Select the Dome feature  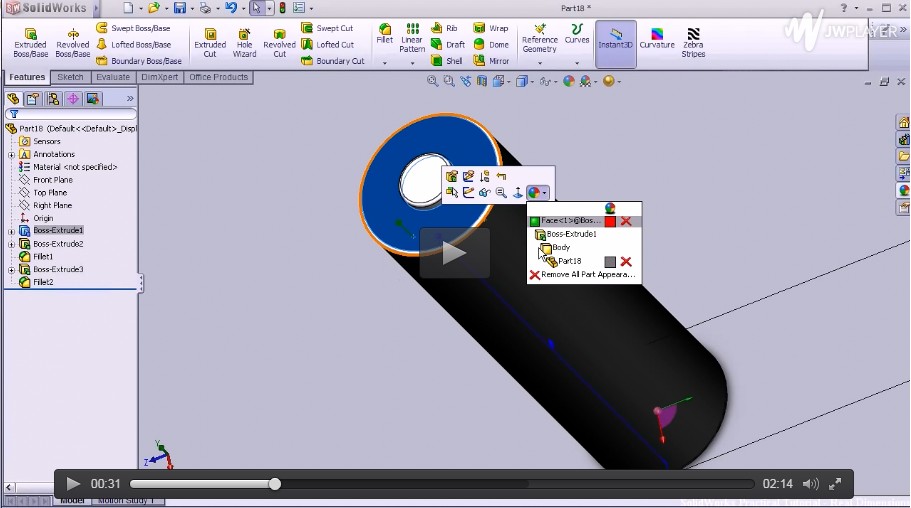click(491, 44)
